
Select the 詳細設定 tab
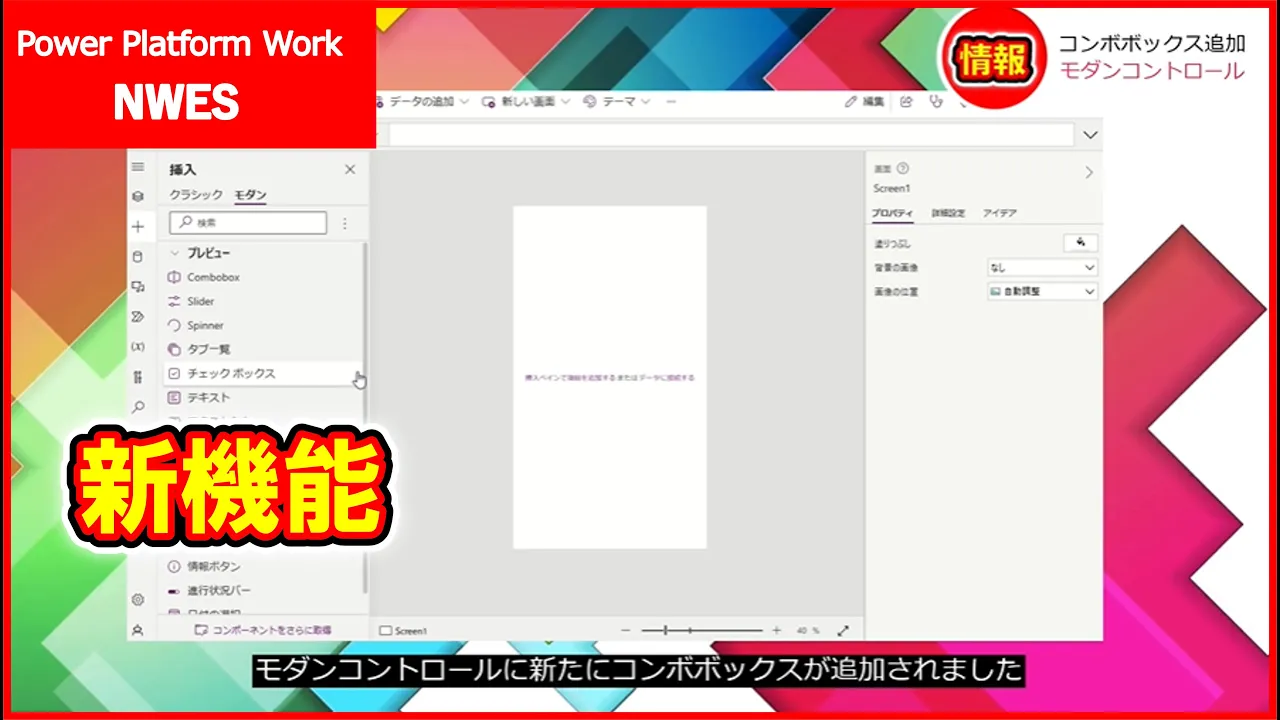point(948,213)
